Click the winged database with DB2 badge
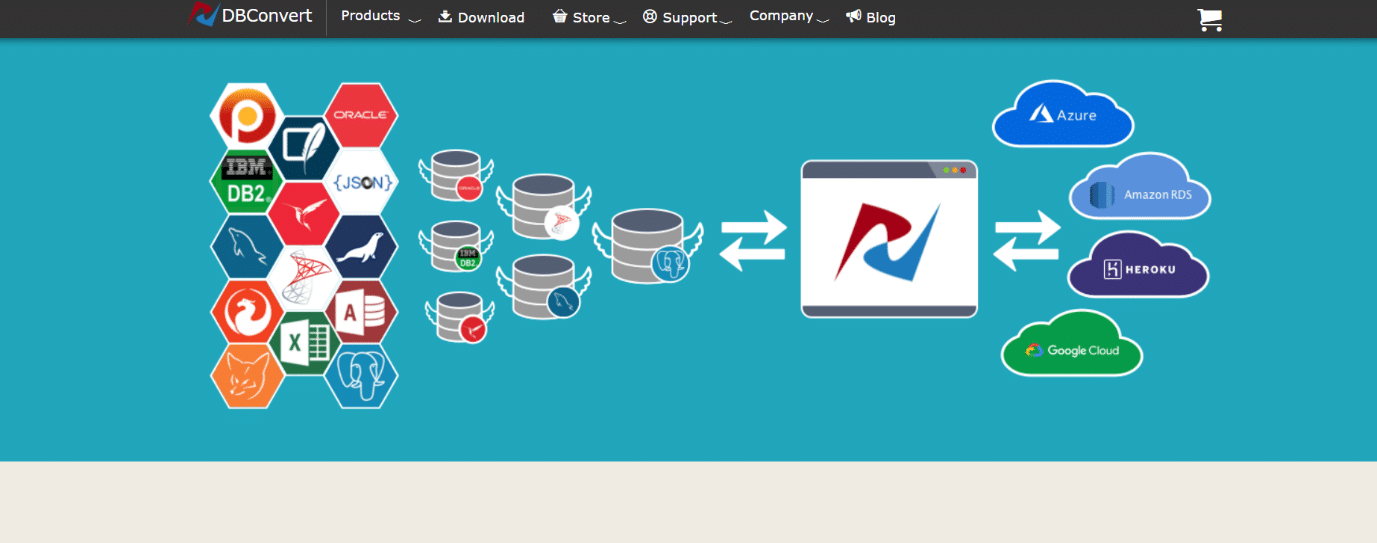 pos(456,246)
